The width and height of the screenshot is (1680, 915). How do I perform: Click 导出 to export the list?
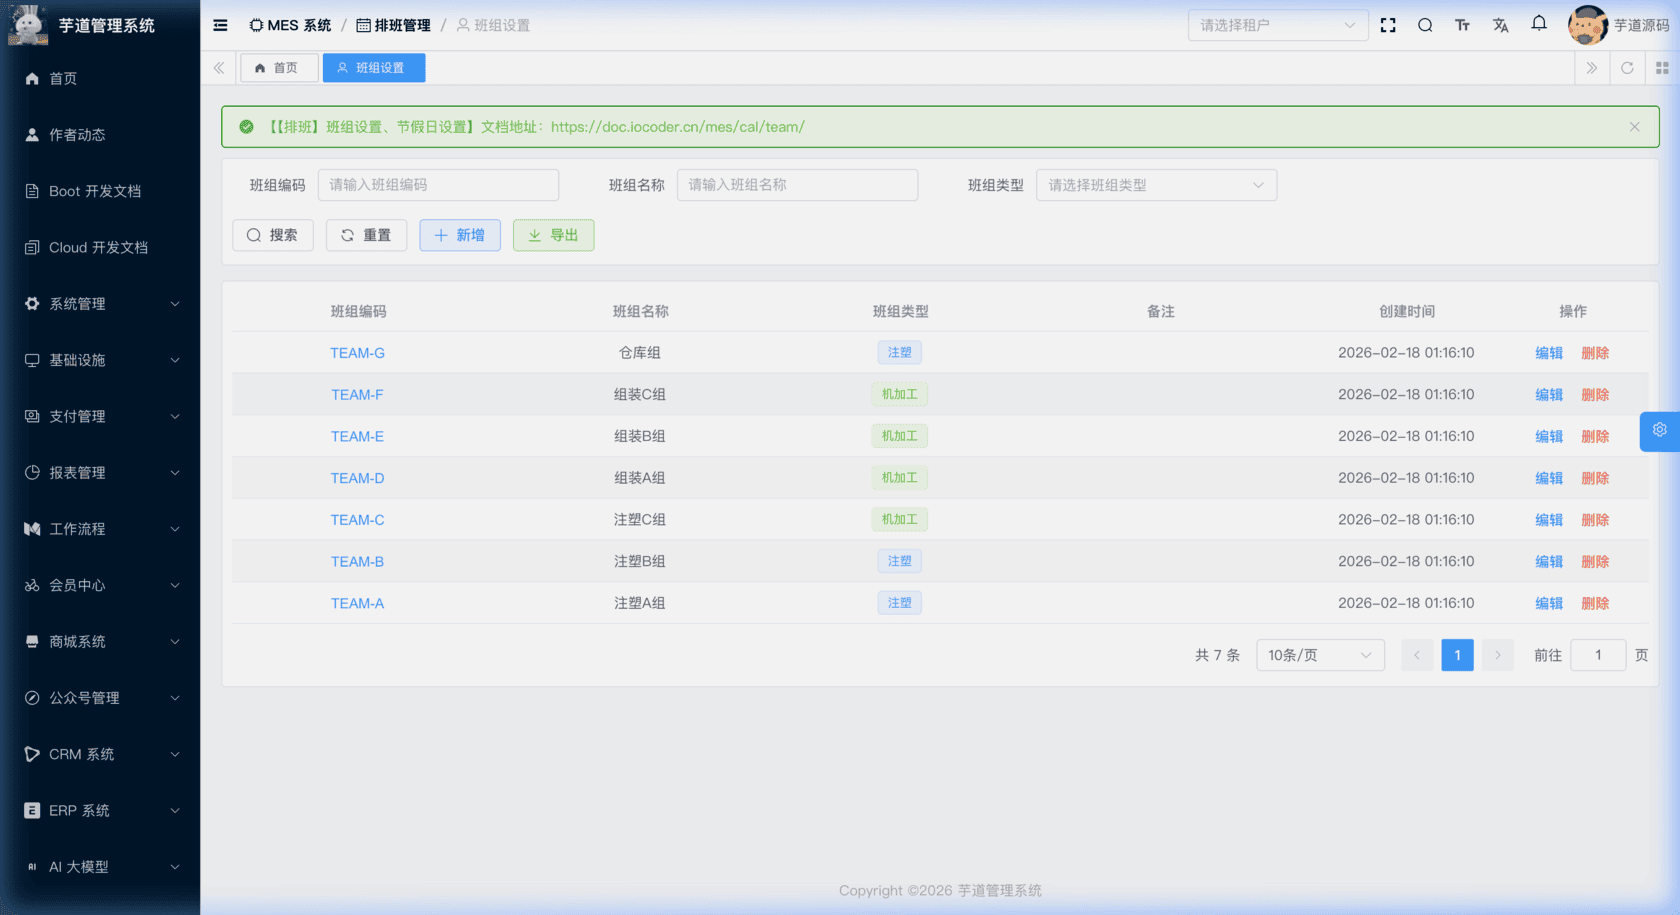tap(553, 235)
